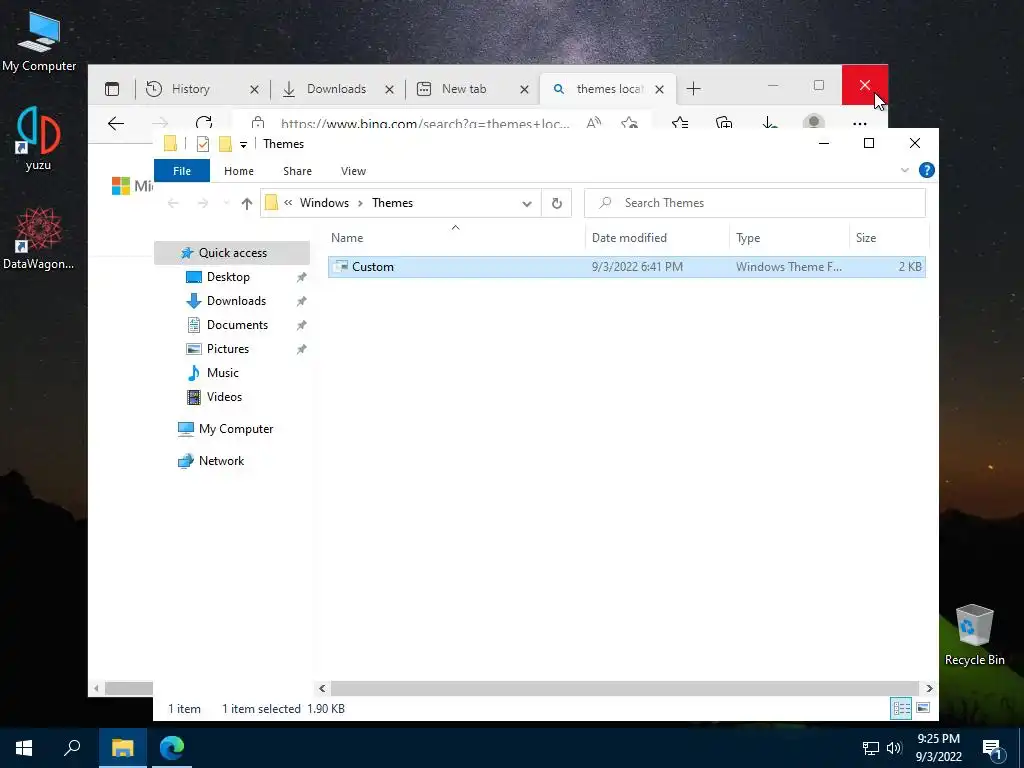Open the File menu in Explorer
The width and height of the screenshot is (1024, 768).
pyautogui.click(x=182, y=171)
